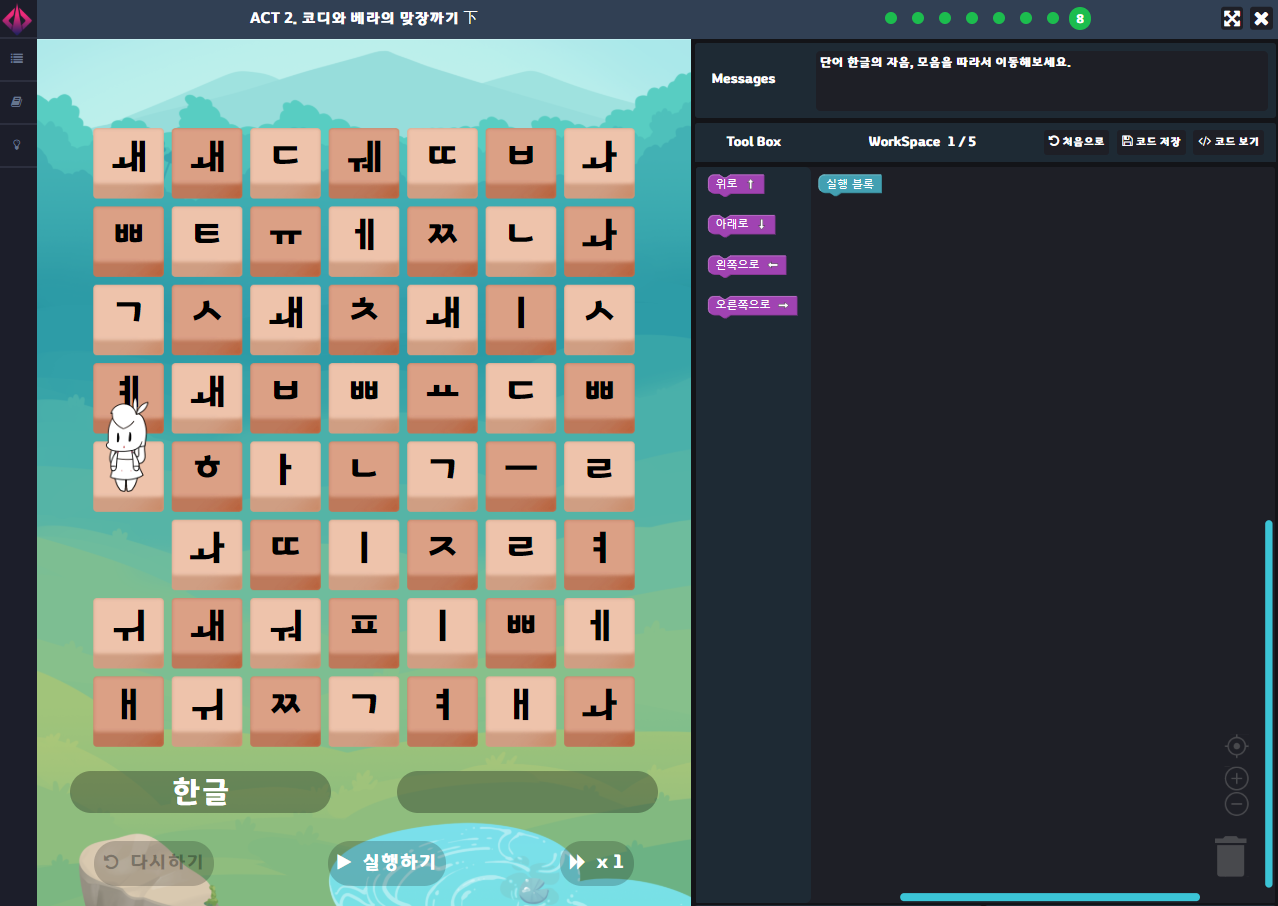Close the stage with the X icon
The height and width of the screenshot is (906, 1278).
point(1261,18)
